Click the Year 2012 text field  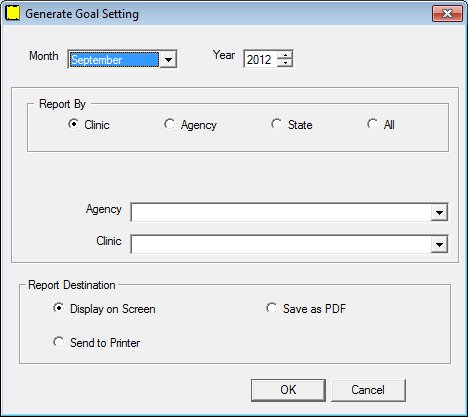coord(260,59)
